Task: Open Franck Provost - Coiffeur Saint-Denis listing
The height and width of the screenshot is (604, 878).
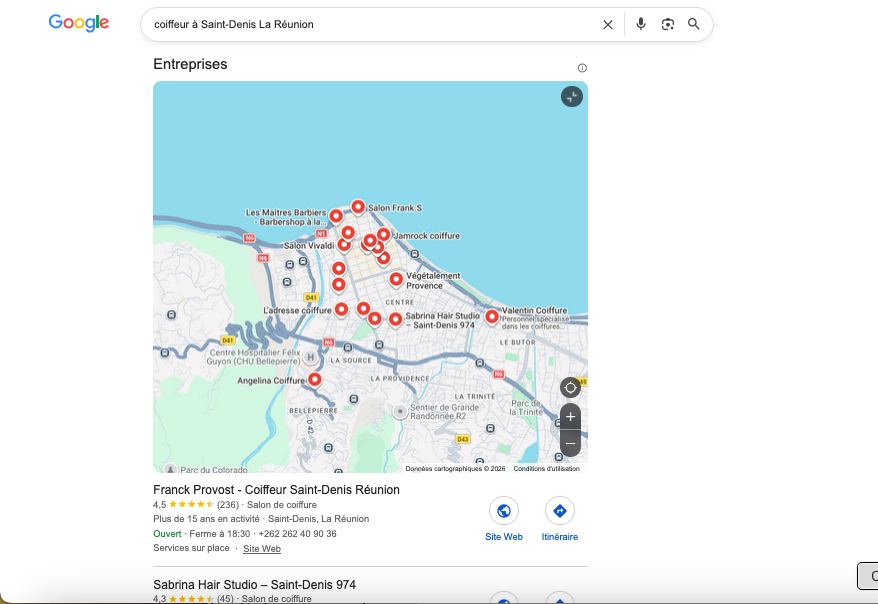Action: pyautogui.click(x=277, y=489)
